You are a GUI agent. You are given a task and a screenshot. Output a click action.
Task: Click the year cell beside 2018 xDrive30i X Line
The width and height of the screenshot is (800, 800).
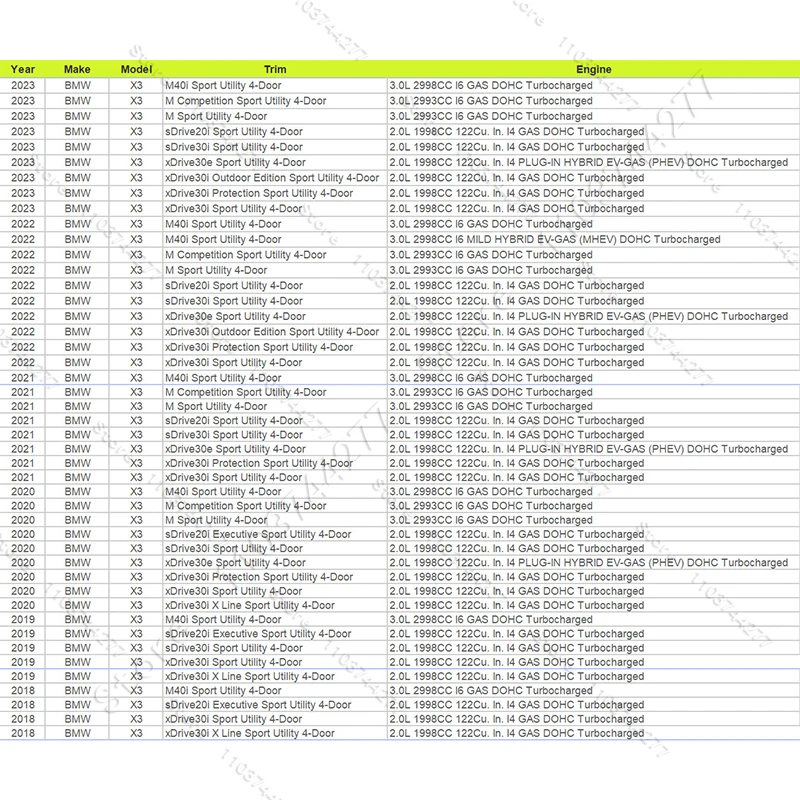click(22, 734)
